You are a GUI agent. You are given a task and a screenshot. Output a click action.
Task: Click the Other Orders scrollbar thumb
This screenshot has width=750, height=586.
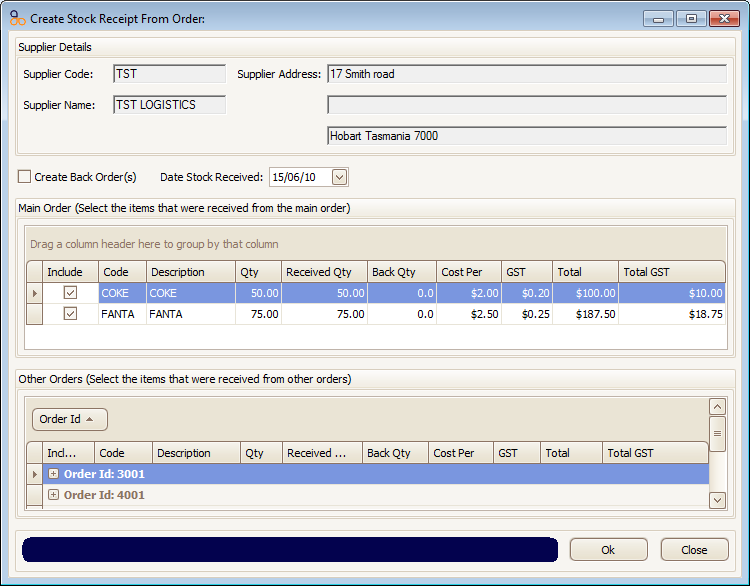pyautogui.click(x=717, y=433)
